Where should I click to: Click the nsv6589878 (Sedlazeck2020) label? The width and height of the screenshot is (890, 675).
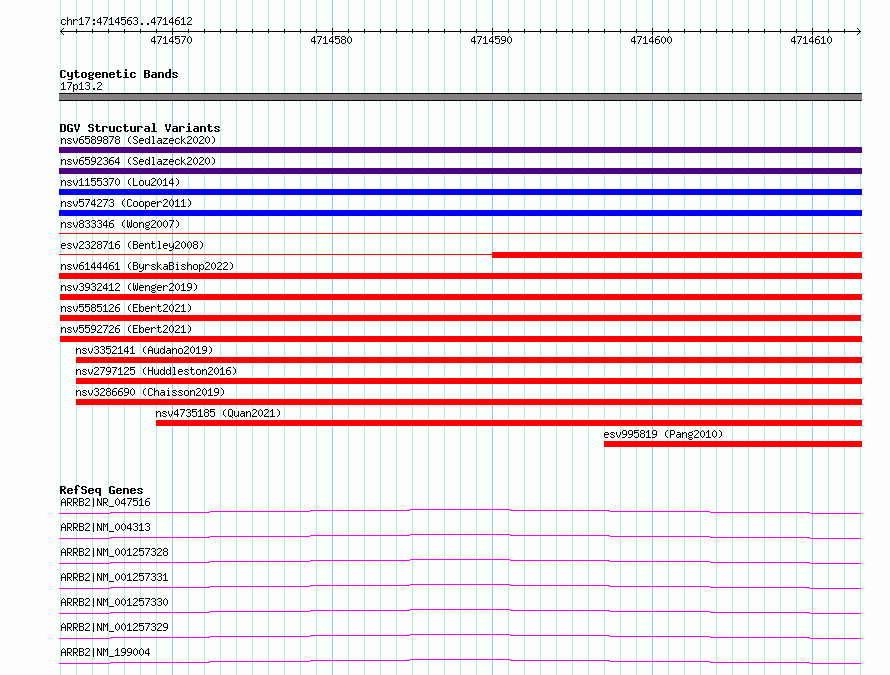point(138,140)
